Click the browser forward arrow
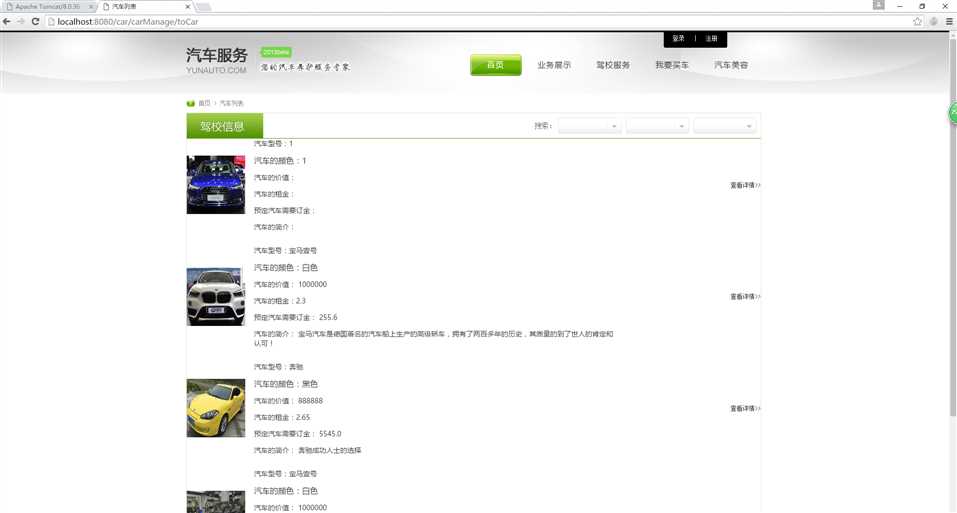Screen dimensions: 957x513 [21, 21]
